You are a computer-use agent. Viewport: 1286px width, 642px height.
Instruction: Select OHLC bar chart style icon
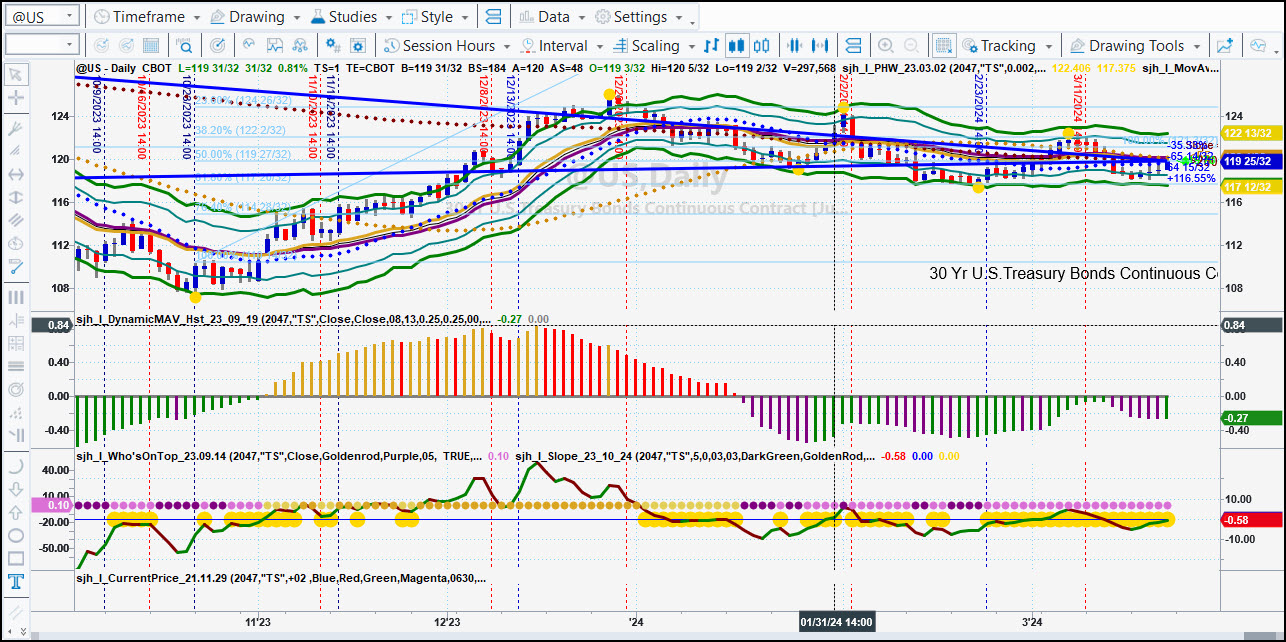711,46
